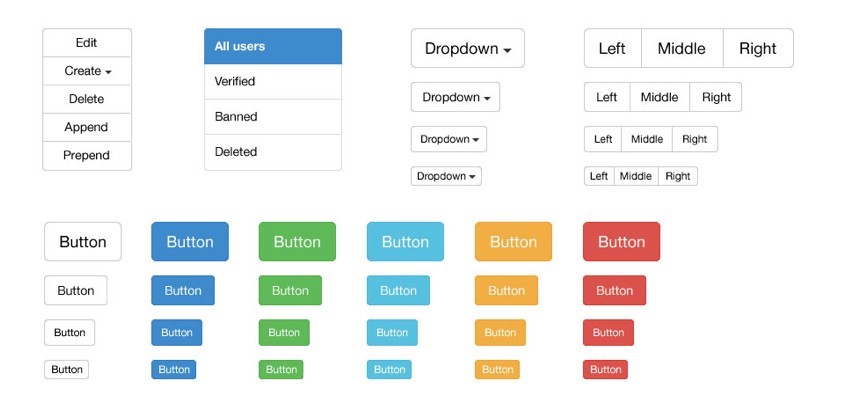Choose Banned from the users list

273,116
